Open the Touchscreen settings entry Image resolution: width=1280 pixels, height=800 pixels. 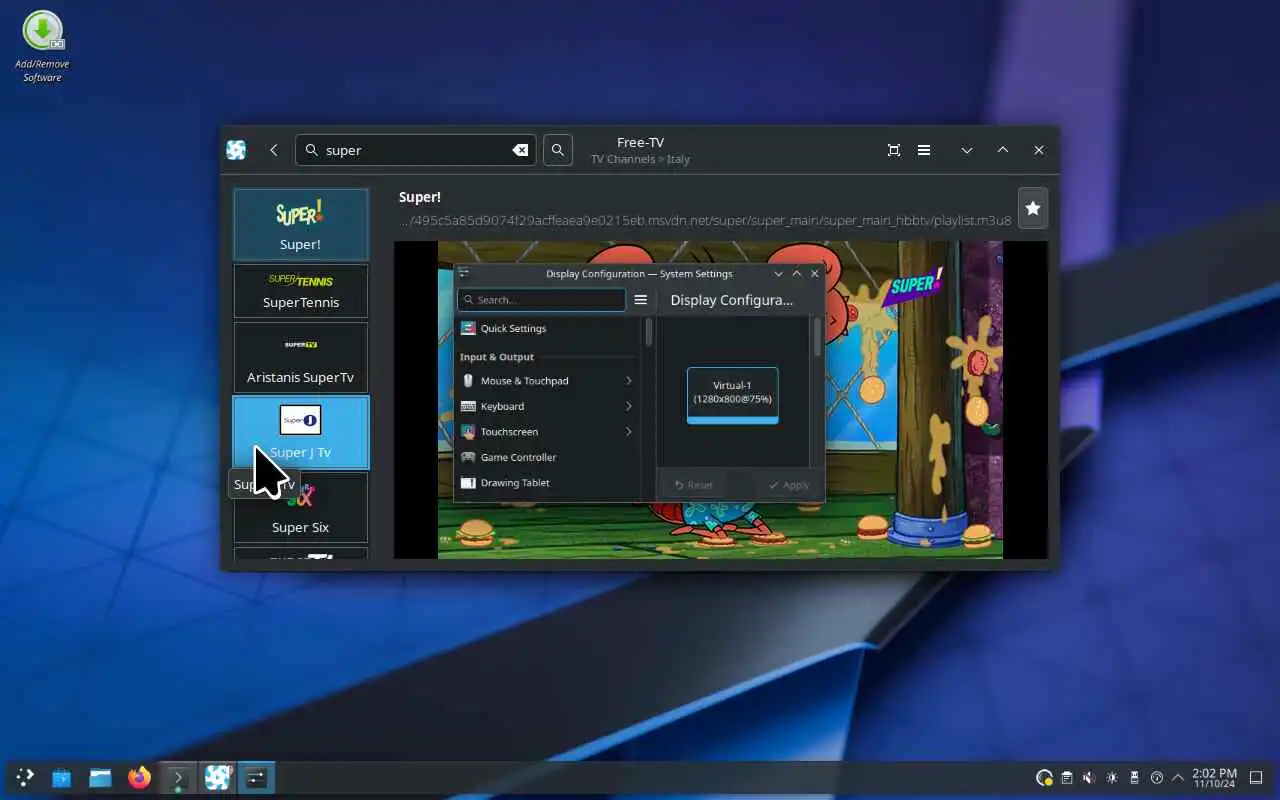(547, 431)
